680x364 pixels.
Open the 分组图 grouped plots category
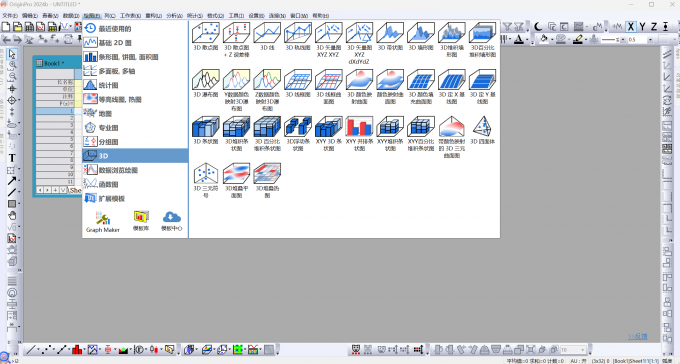click(x=135, y=142)
